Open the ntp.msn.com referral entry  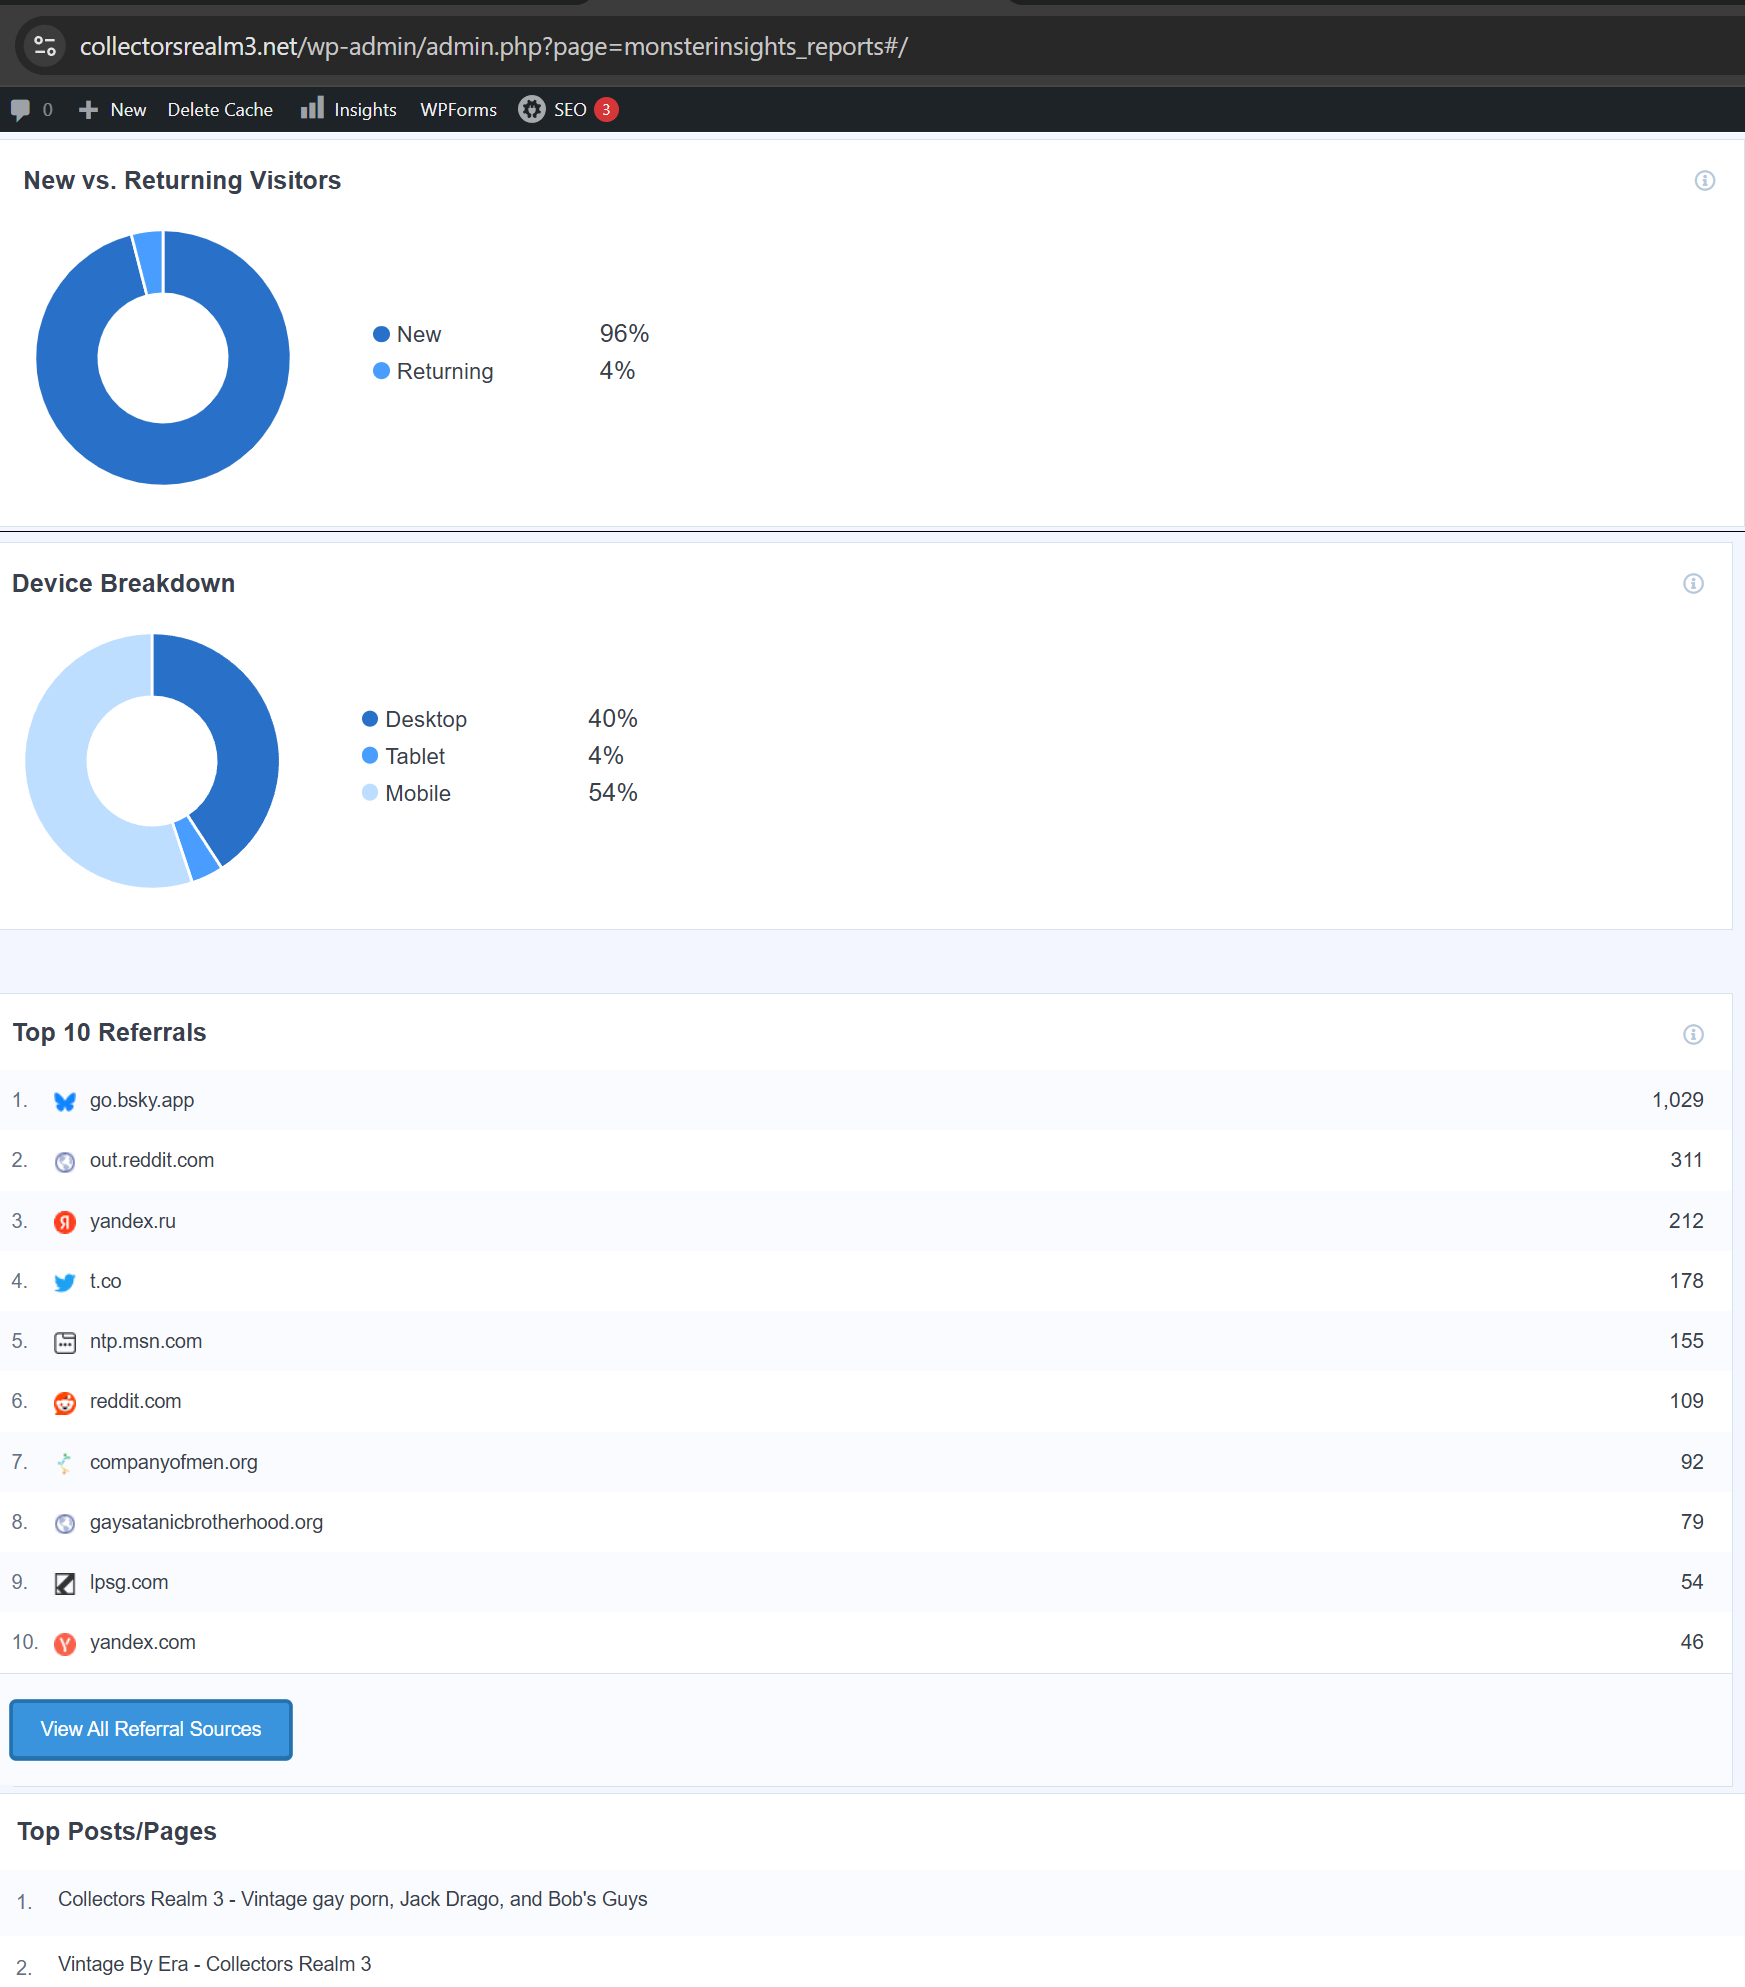[x=866, y=1341]
